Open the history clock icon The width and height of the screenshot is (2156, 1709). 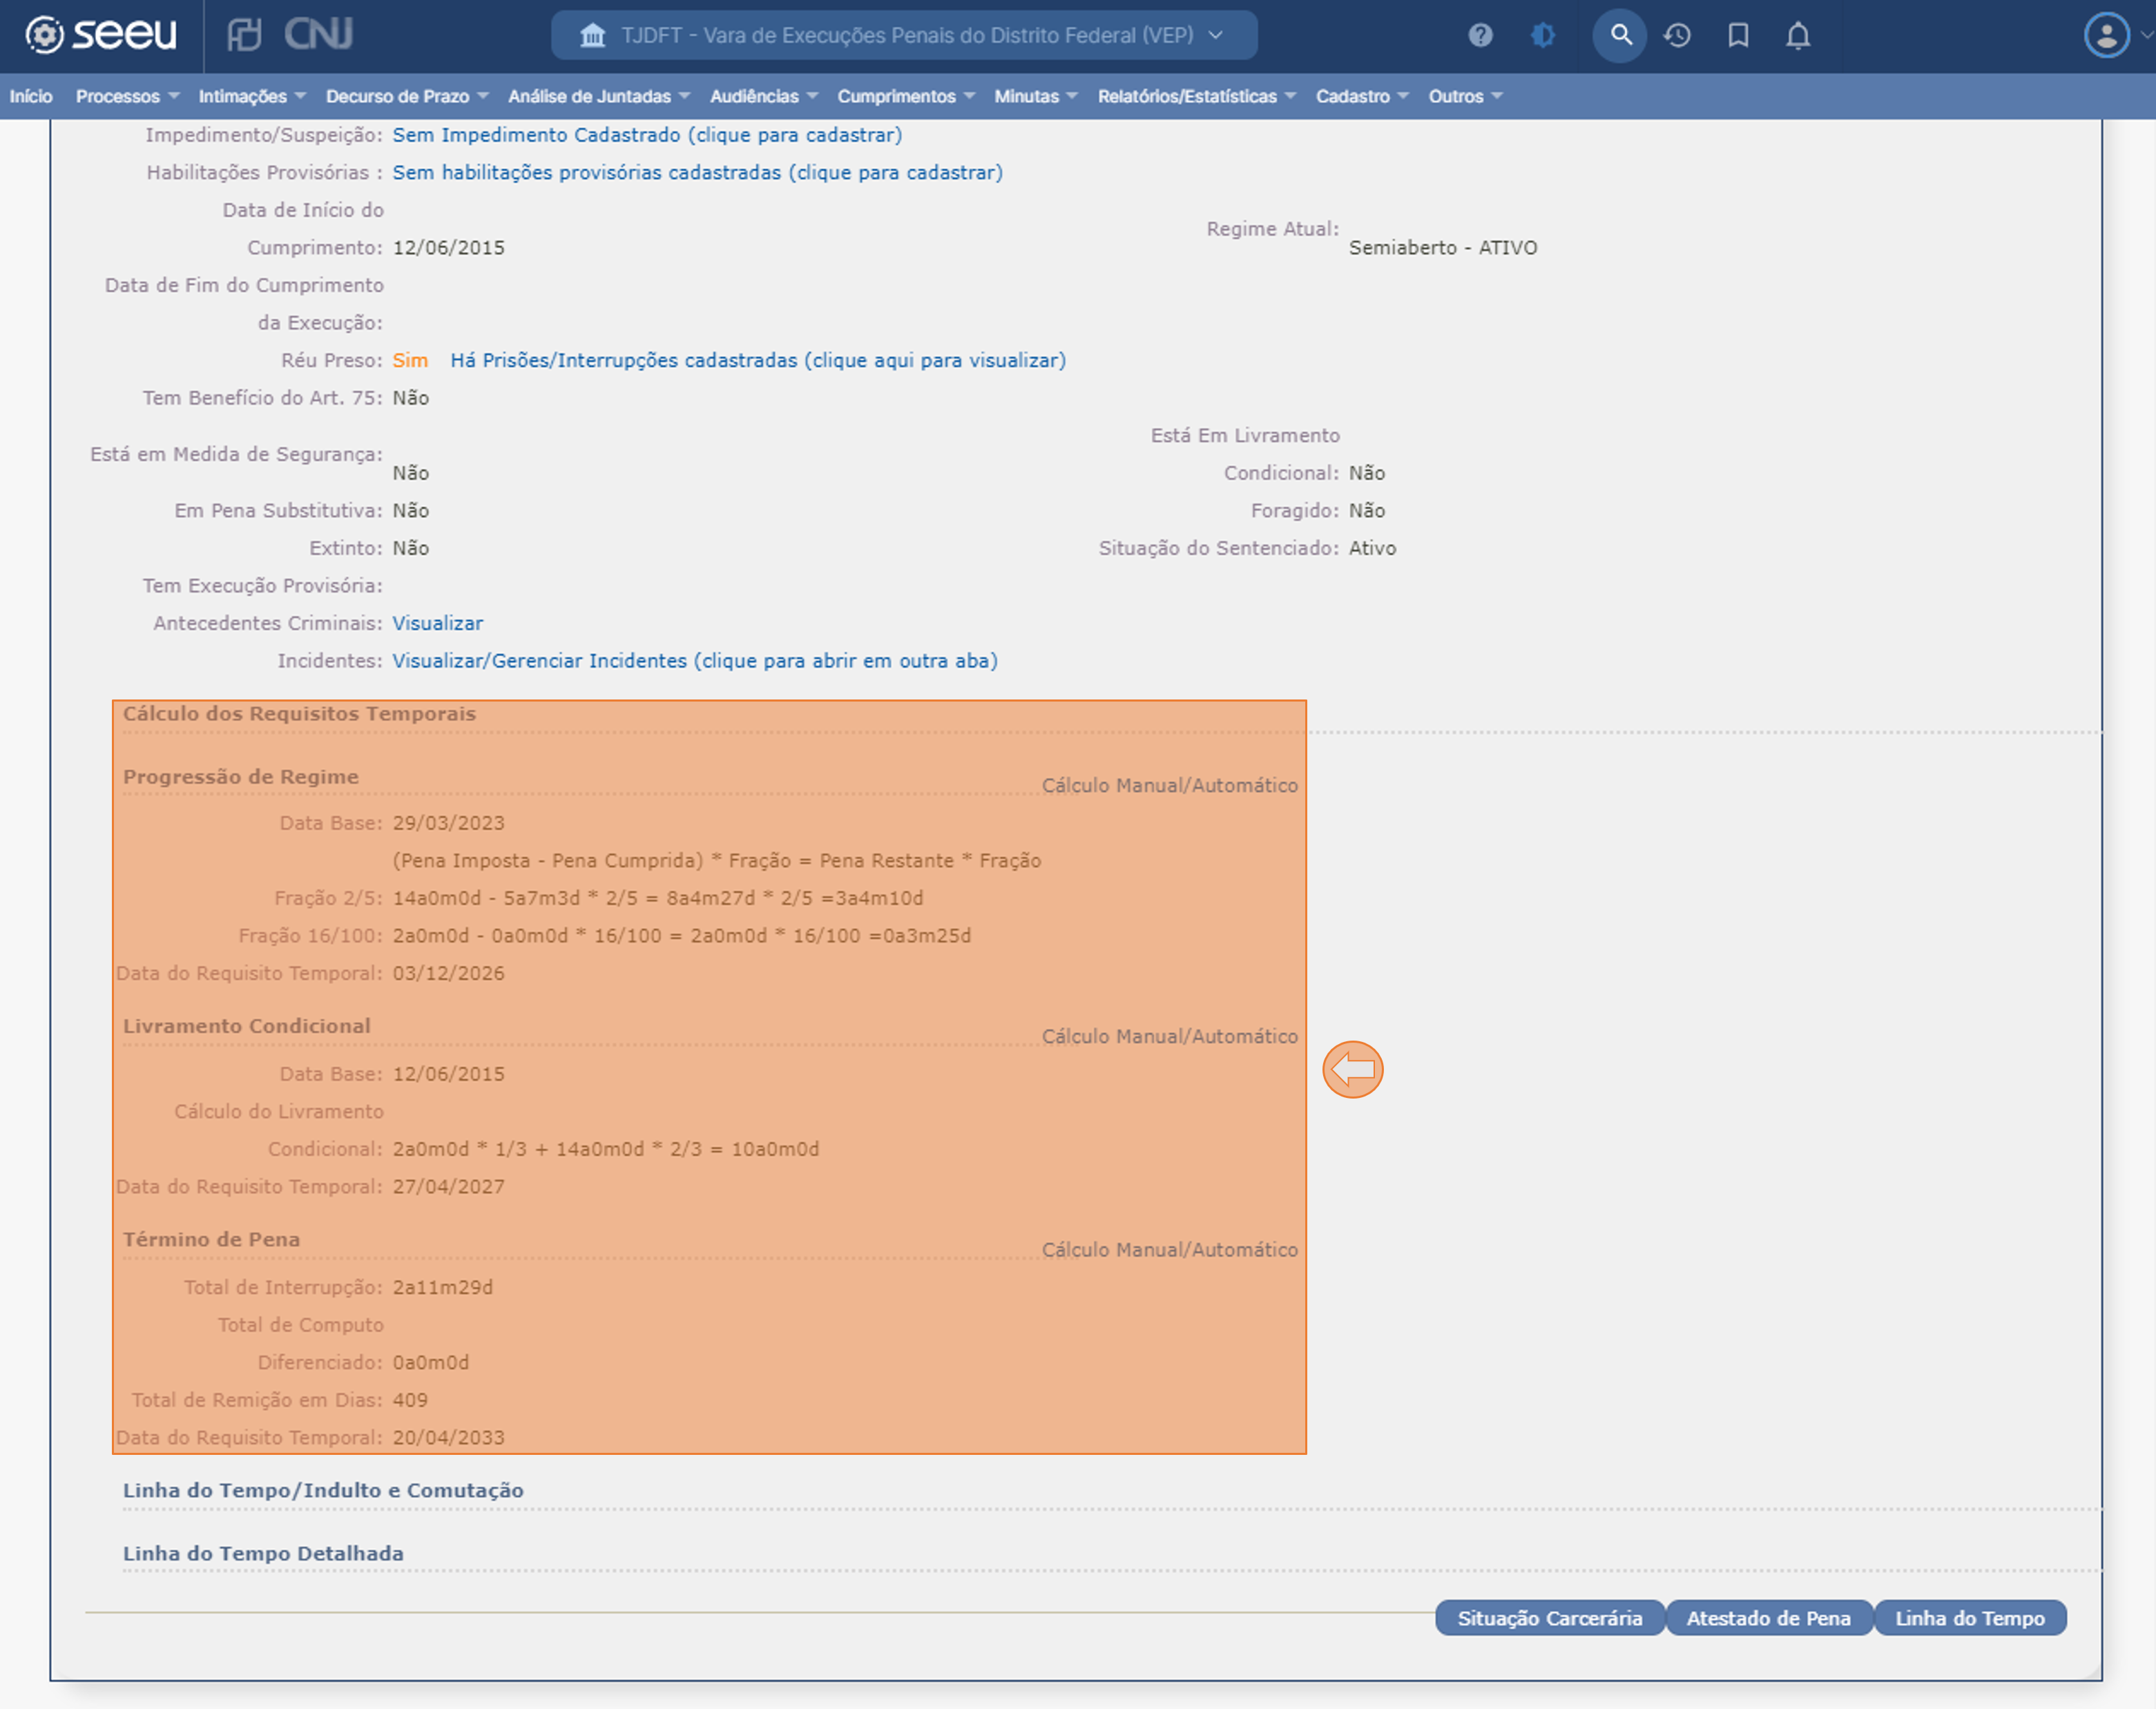1677,36
